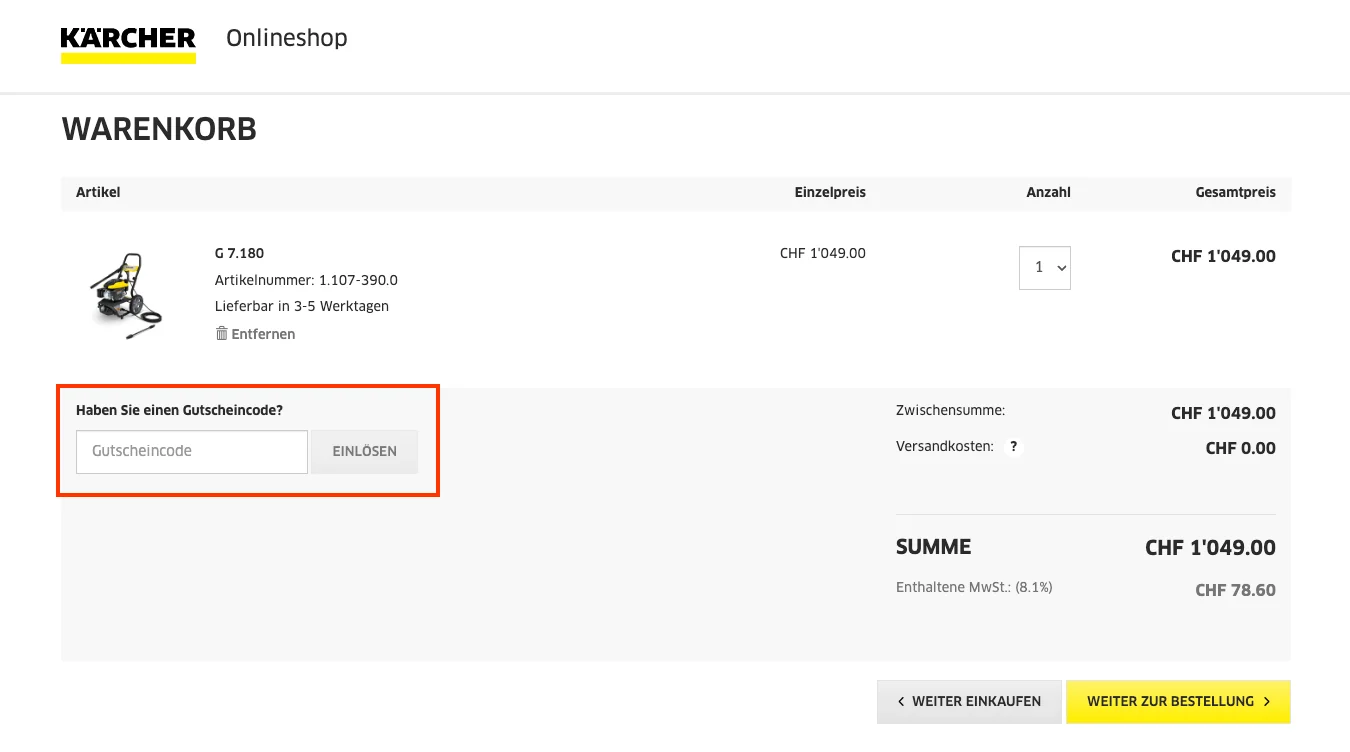Click the MwSt amount CHF 78.60
This screenshot has height=752, width=1350.
point(1235,590)
